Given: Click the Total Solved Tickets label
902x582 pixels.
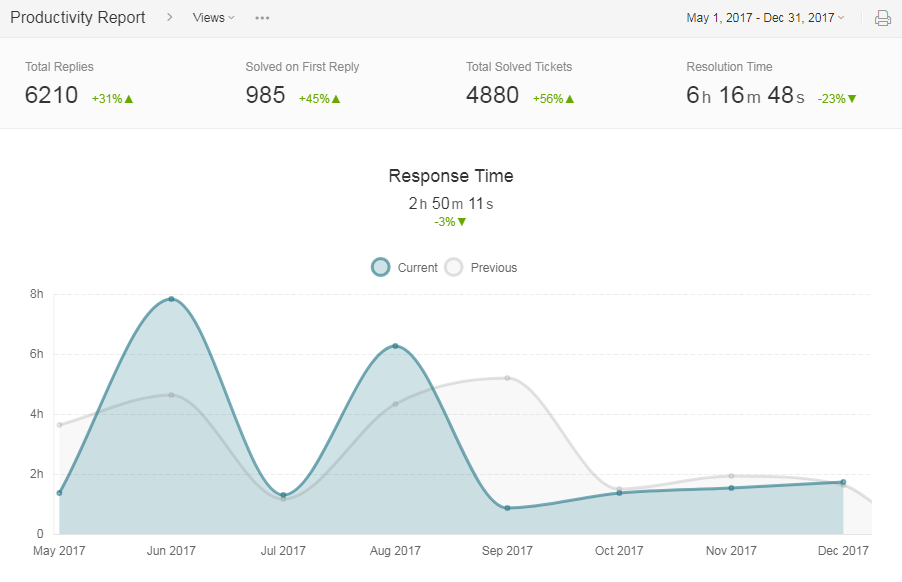Looking at the screenshot, I should coord(519,67).
